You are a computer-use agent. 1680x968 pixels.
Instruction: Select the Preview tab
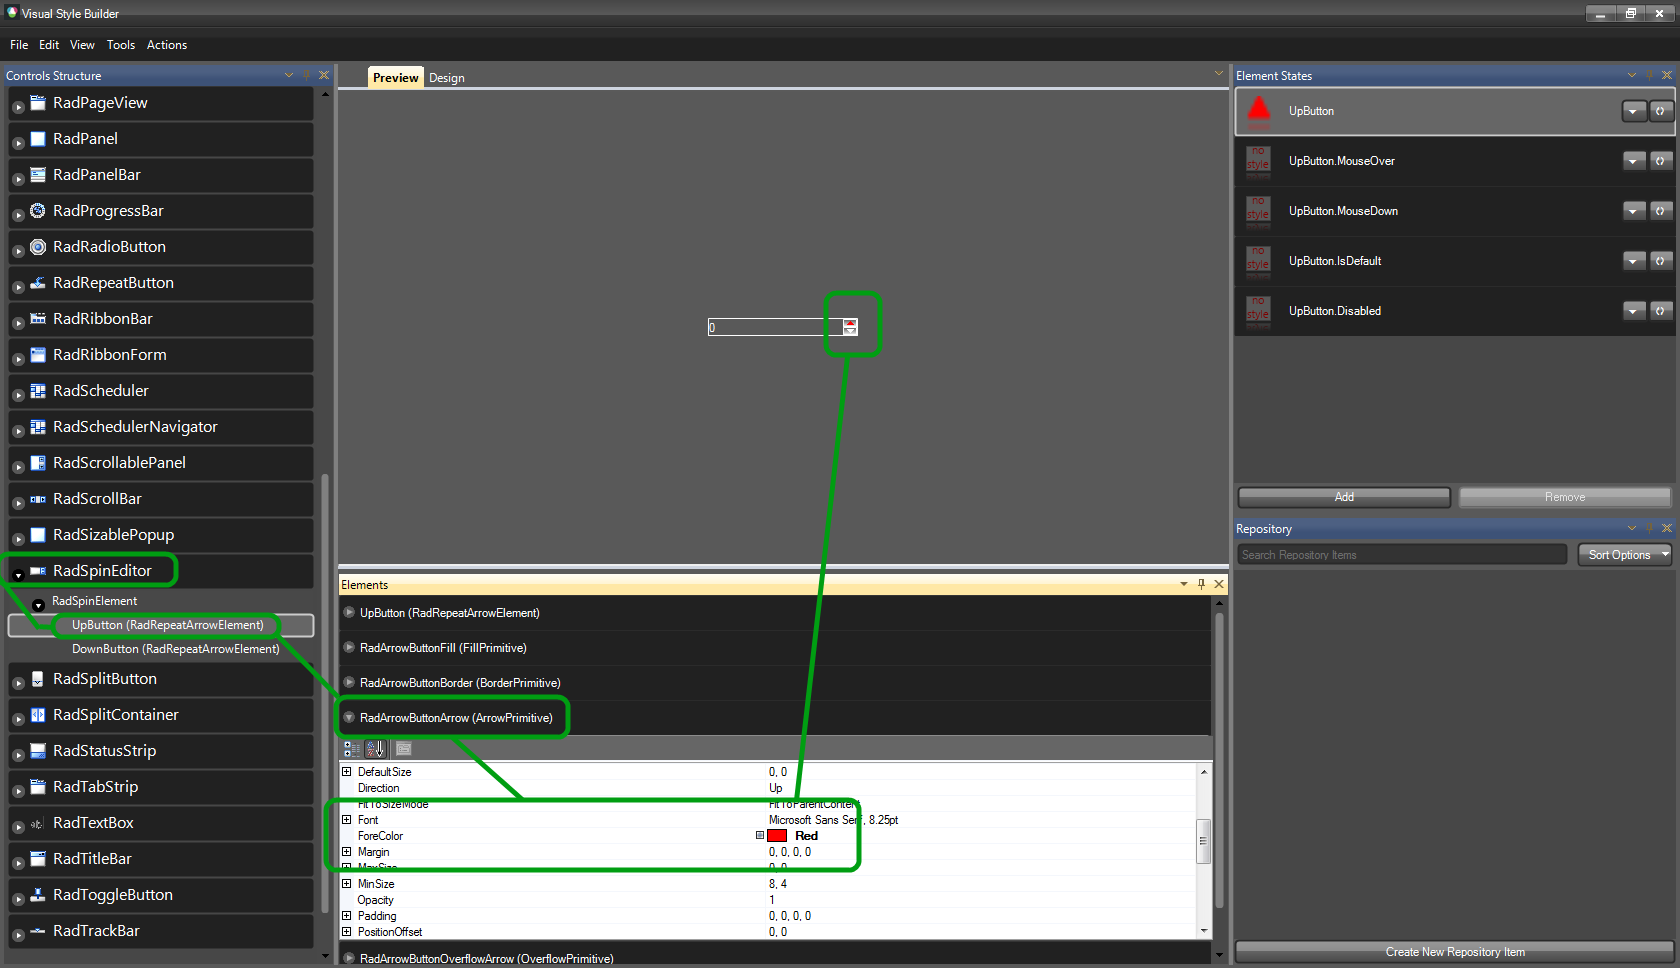click(396, 78)
